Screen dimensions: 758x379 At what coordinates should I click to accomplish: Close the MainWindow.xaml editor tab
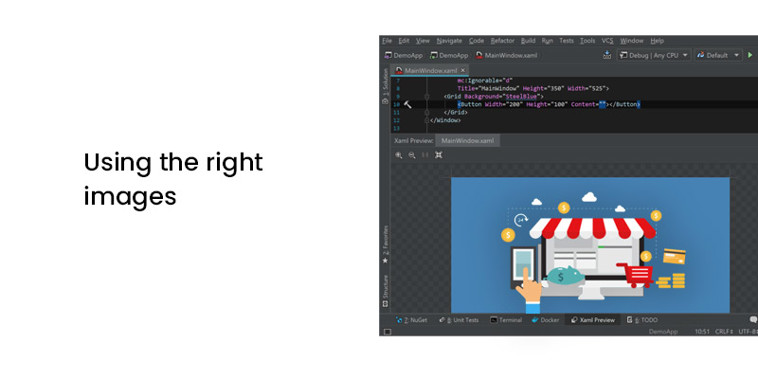[x=463, y=71]
